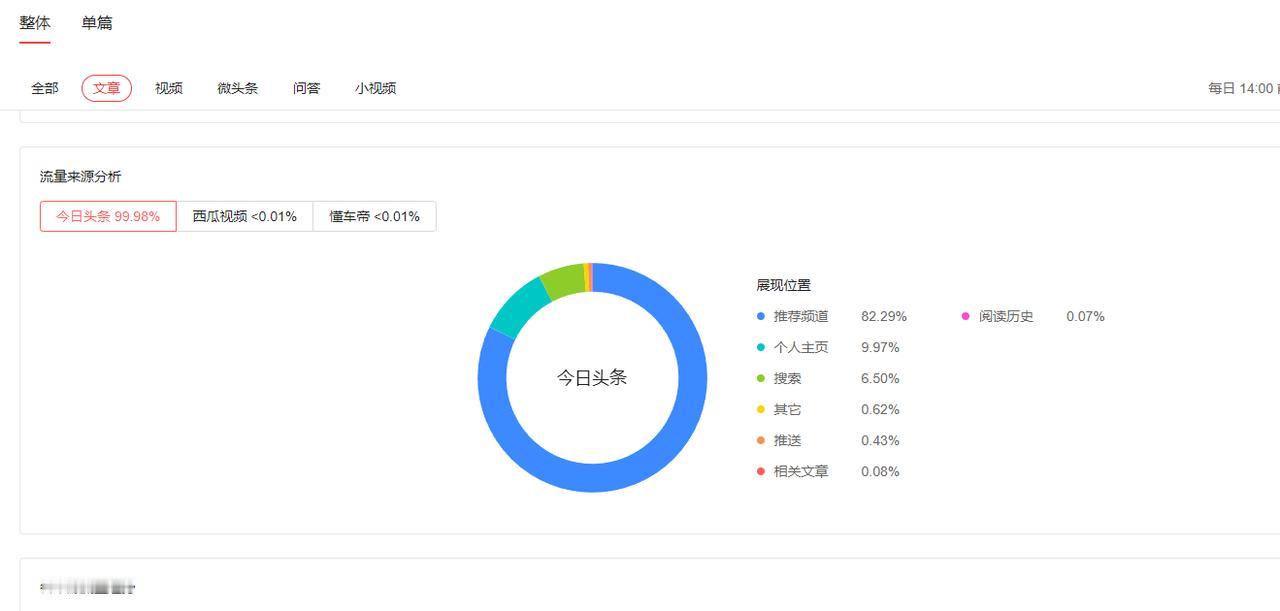This screenshot has height=611, width=1280.
Task: Click the yellow 其它 legend dot
Action: click(761, 409)
